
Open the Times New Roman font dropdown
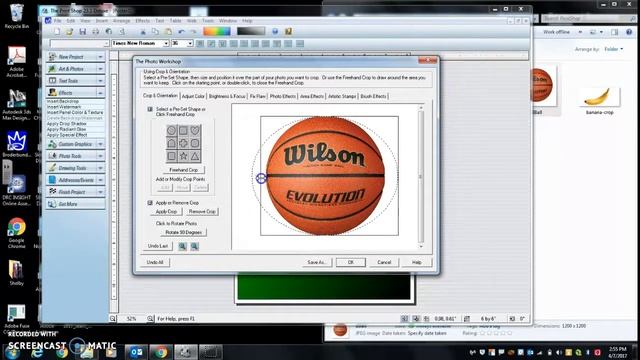166,43
